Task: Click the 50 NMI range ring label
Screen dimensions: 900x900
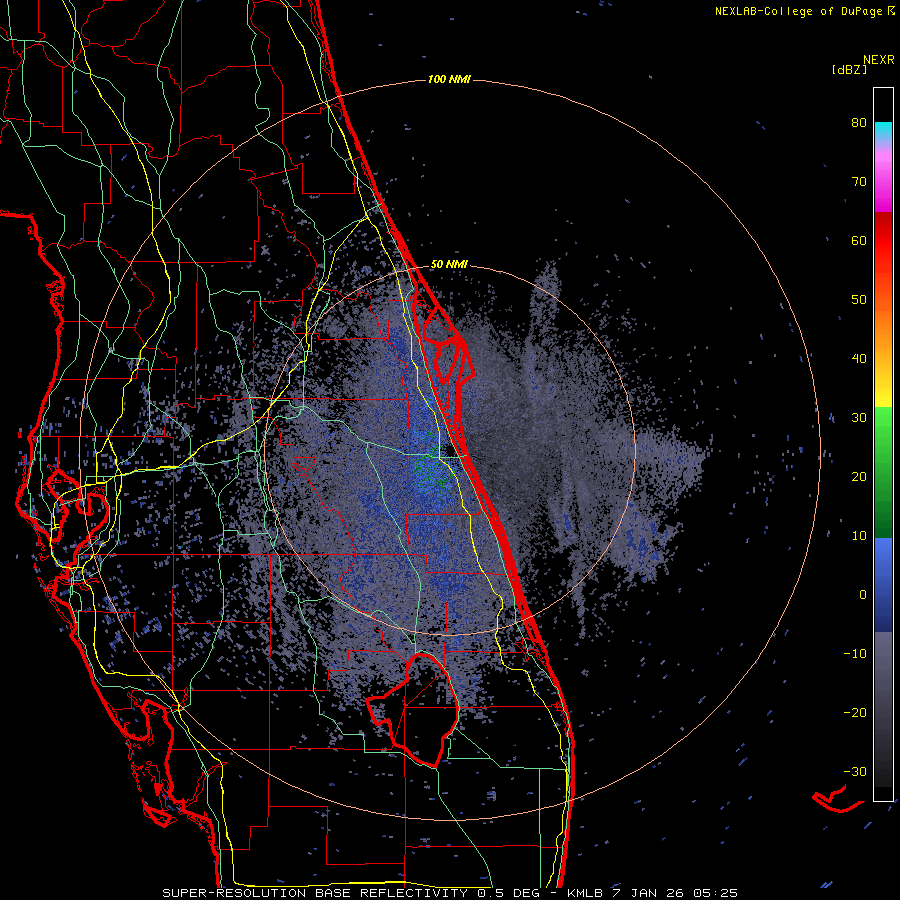Action: click(449, 264)
